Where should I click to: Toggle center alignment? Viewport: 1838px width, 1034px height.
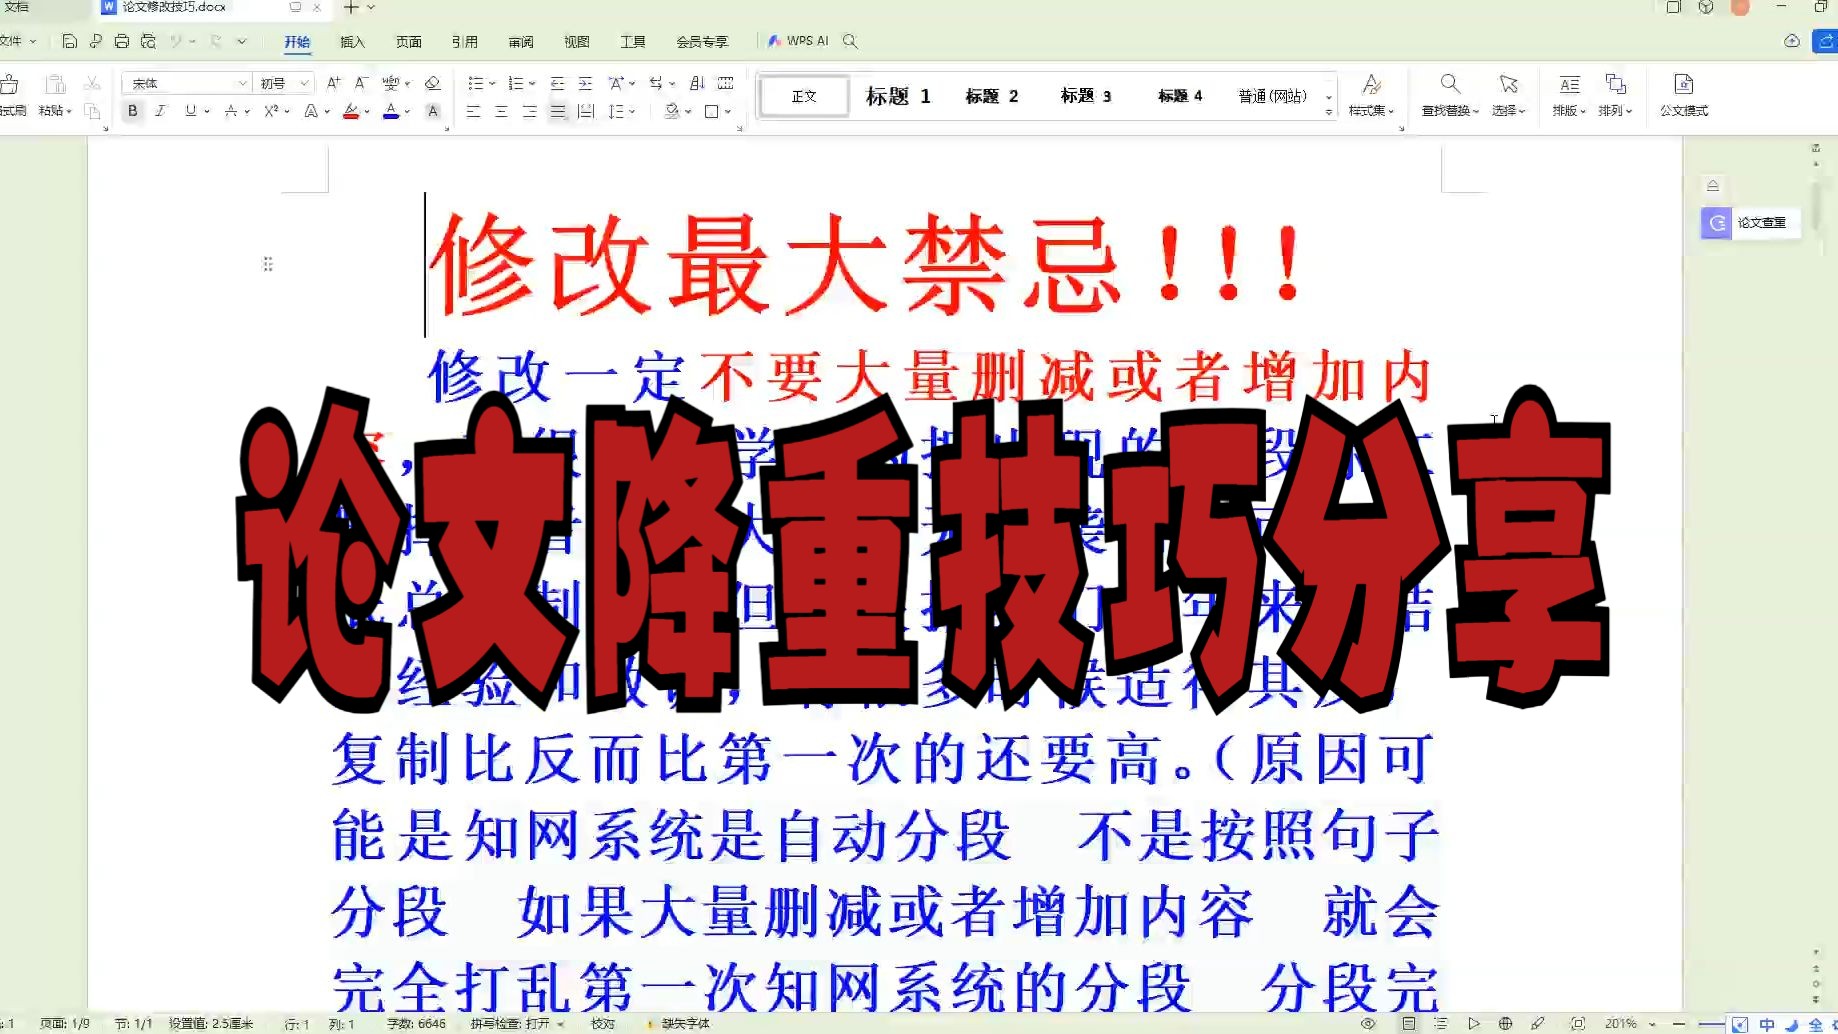[501, 111]
